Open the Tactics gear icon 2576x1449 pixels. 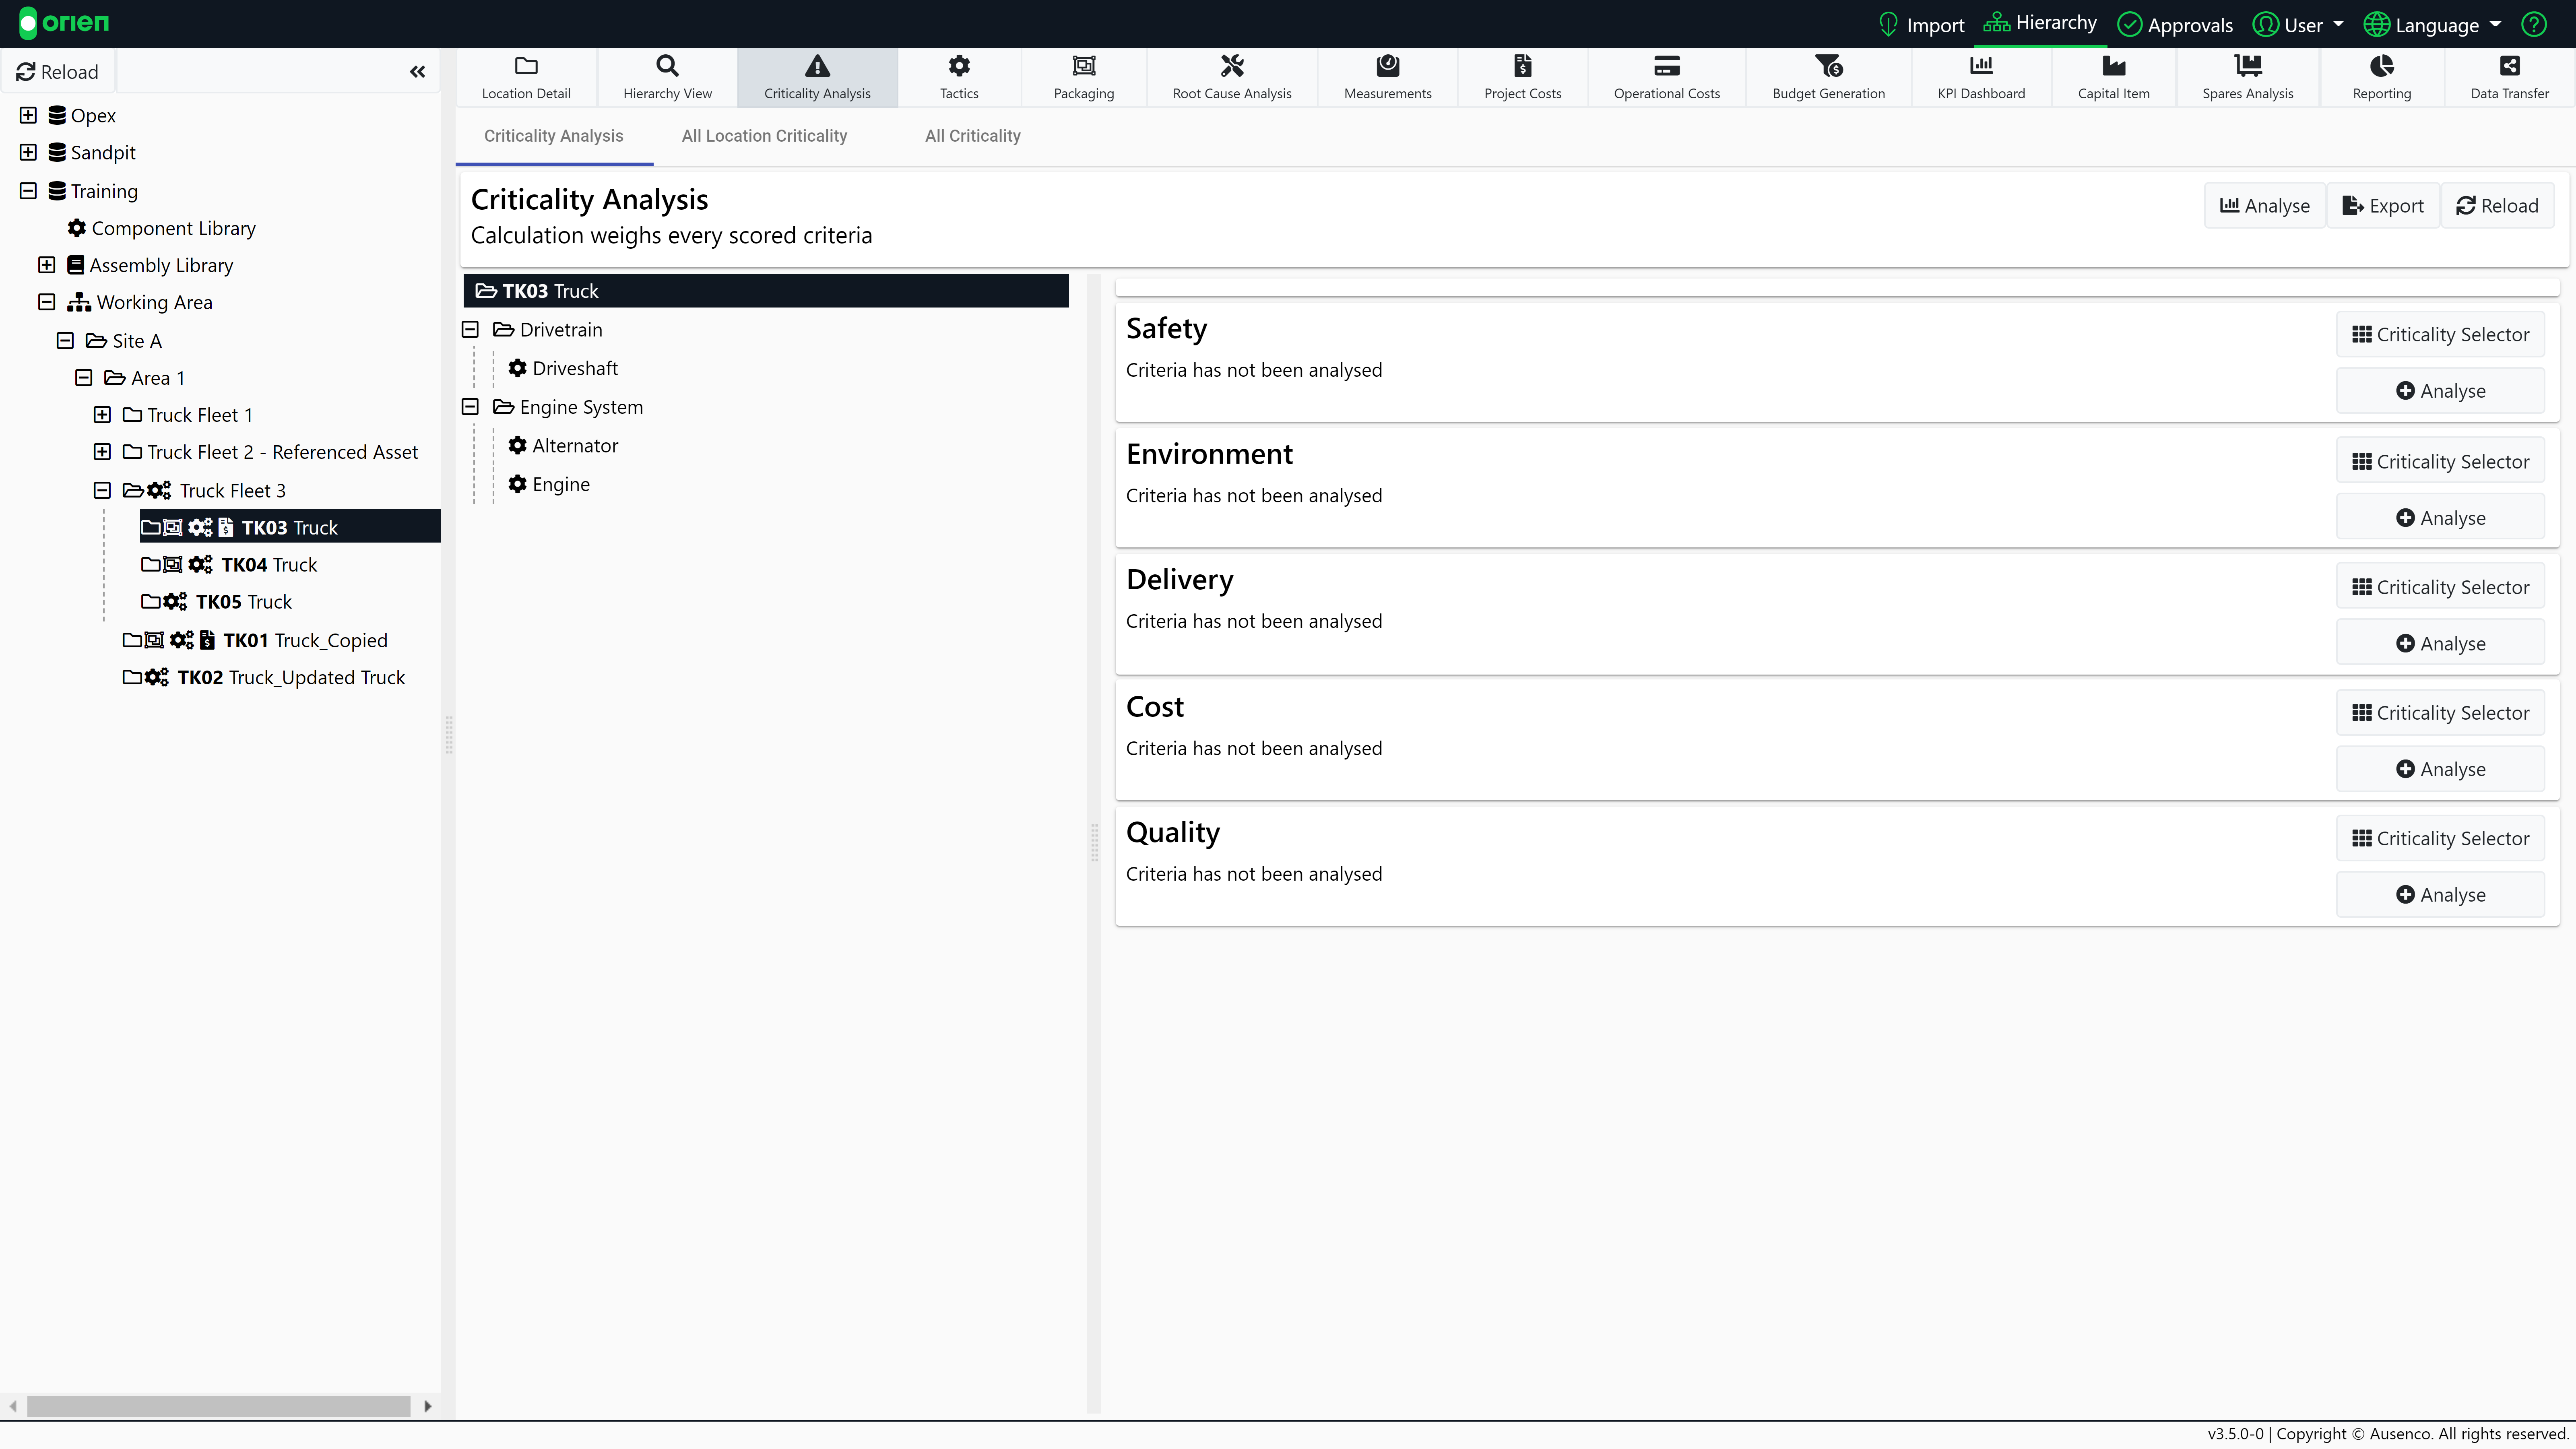(x=959, y=66)
